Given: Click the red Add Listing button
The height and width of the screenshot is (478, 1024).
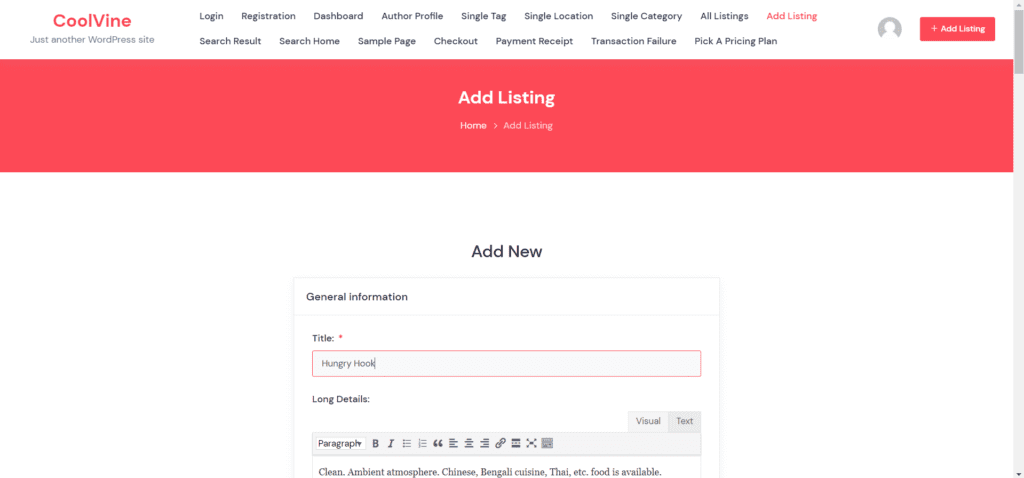Looking at the screenshot, I should [x=957, y=29].
